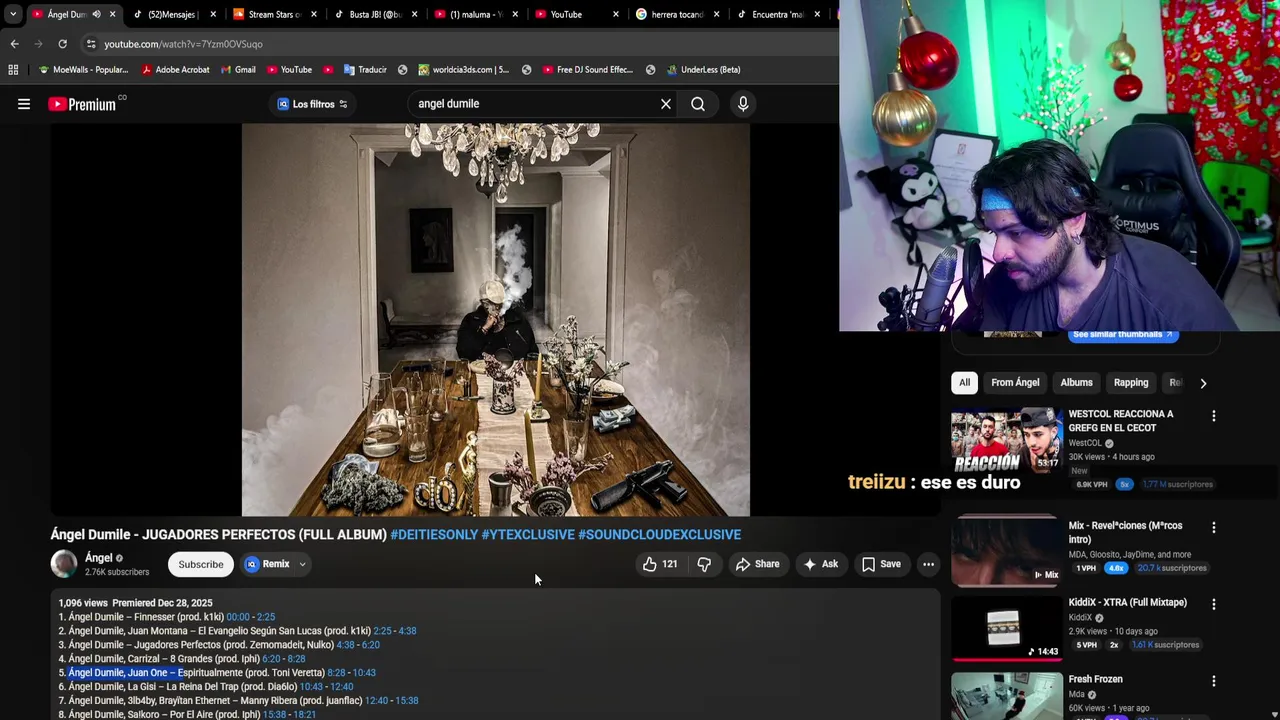Screen dimensions: 1280x720
Task: Open more actions ellipsis under the video
Action: click(928, 564)
